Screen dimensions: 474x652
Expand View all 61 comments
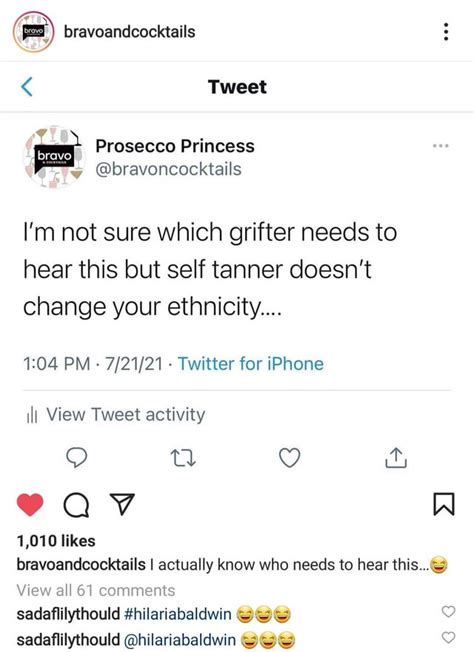pos(96,590)
